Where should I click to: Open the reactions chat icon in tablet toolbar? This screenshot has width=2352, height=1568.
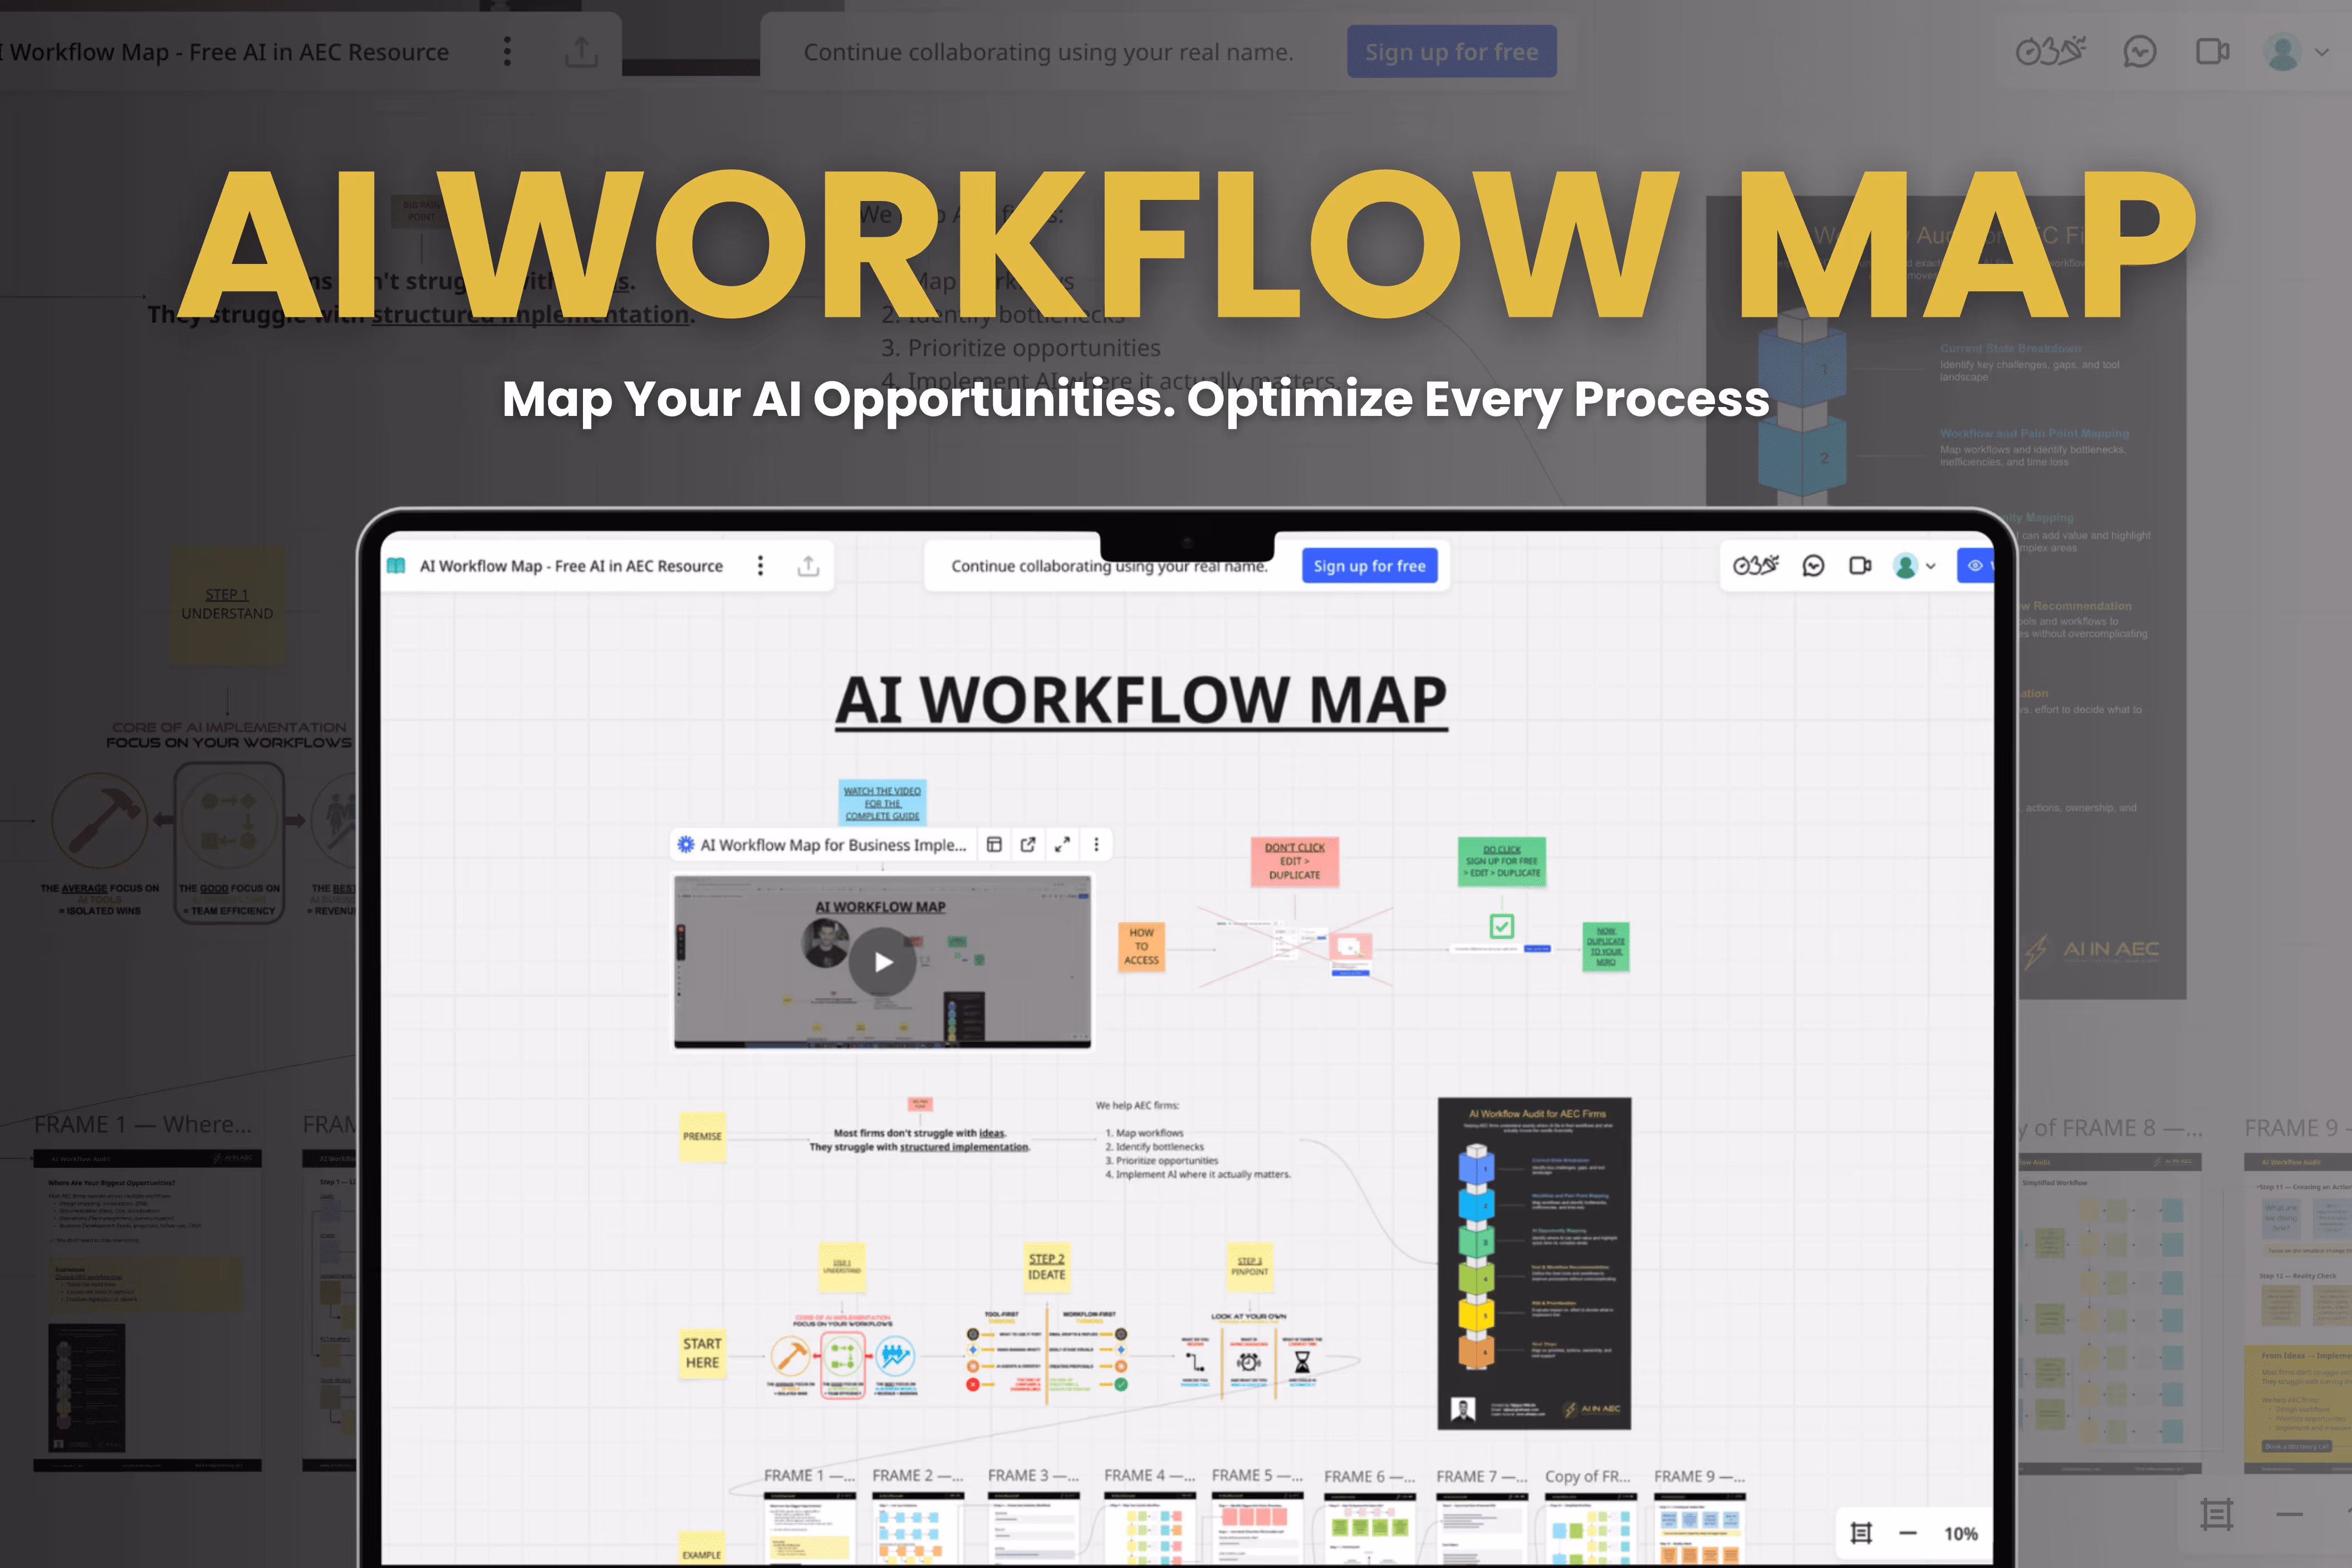(1813, 566)
